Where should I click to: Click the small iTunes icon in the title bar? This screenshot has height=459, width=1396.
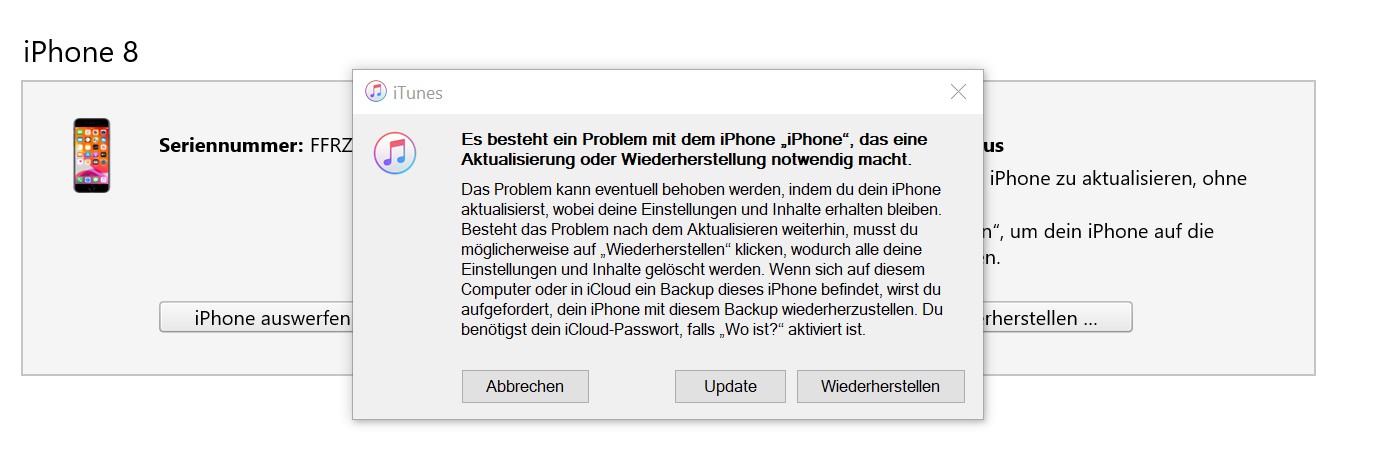(375, 92)
